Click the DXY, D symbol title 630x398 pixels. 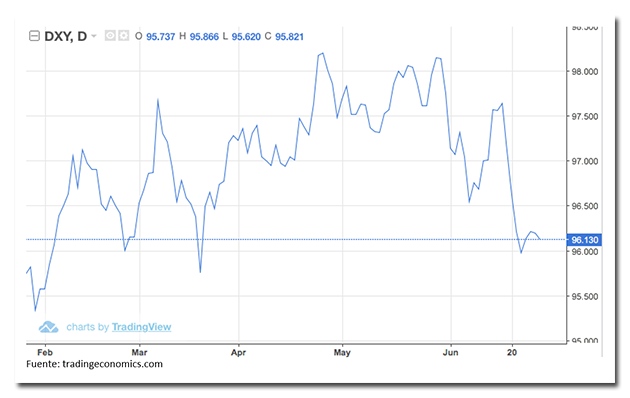click(x=65, y=36)
